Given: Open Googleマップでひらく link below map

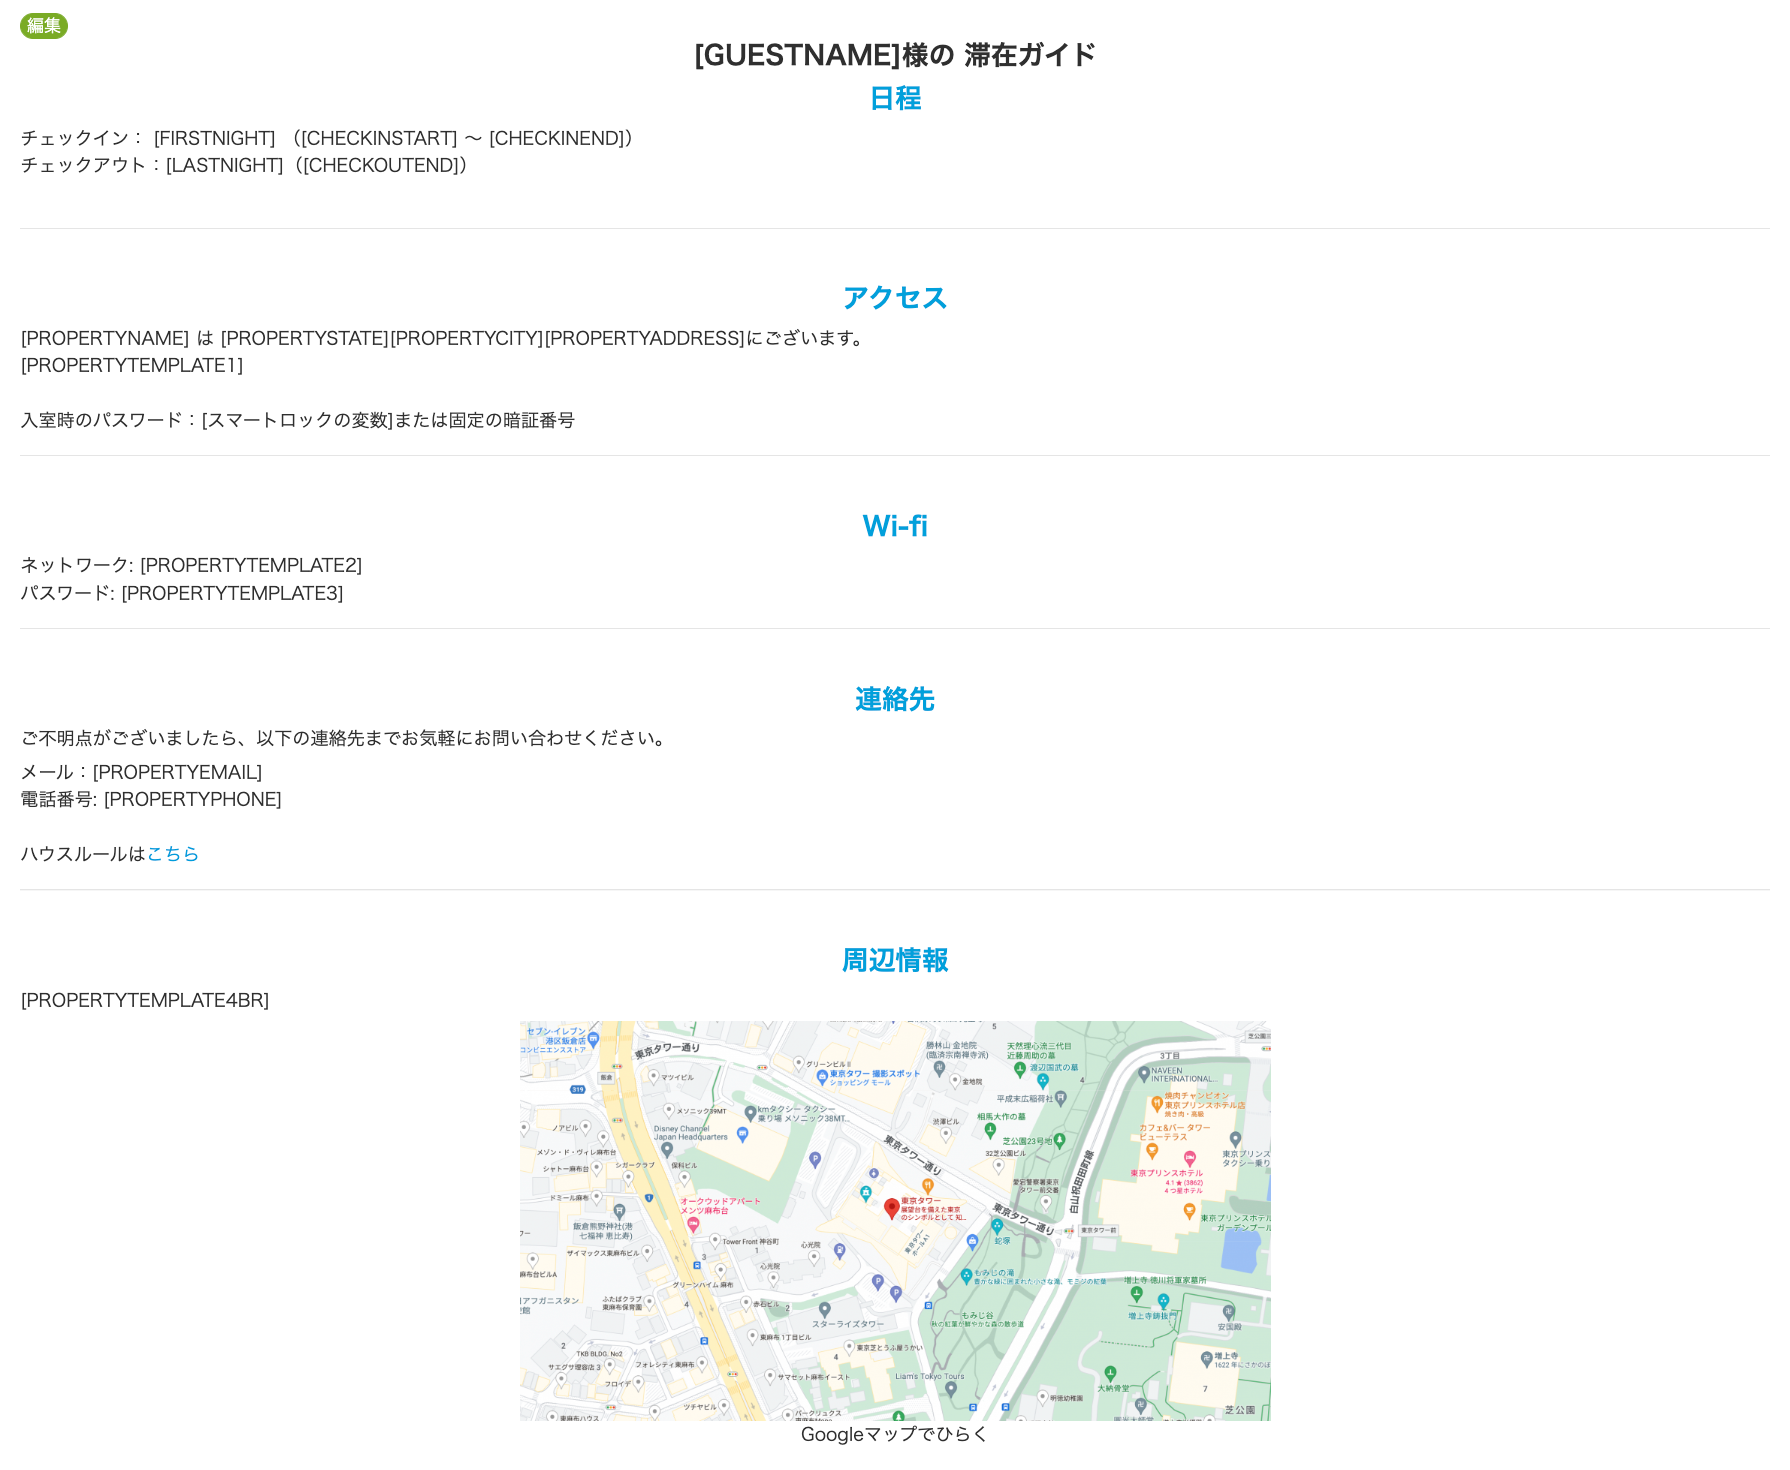Looking at the screenshot, I should 894,1434.
